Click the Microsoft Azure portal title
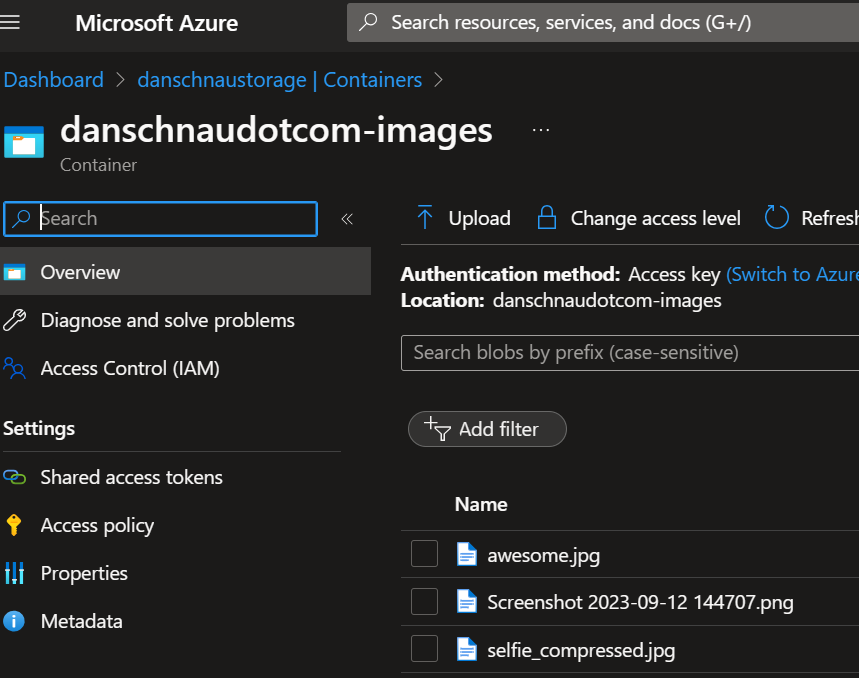The width and height of the screenshot is (859, 678). 157,23
